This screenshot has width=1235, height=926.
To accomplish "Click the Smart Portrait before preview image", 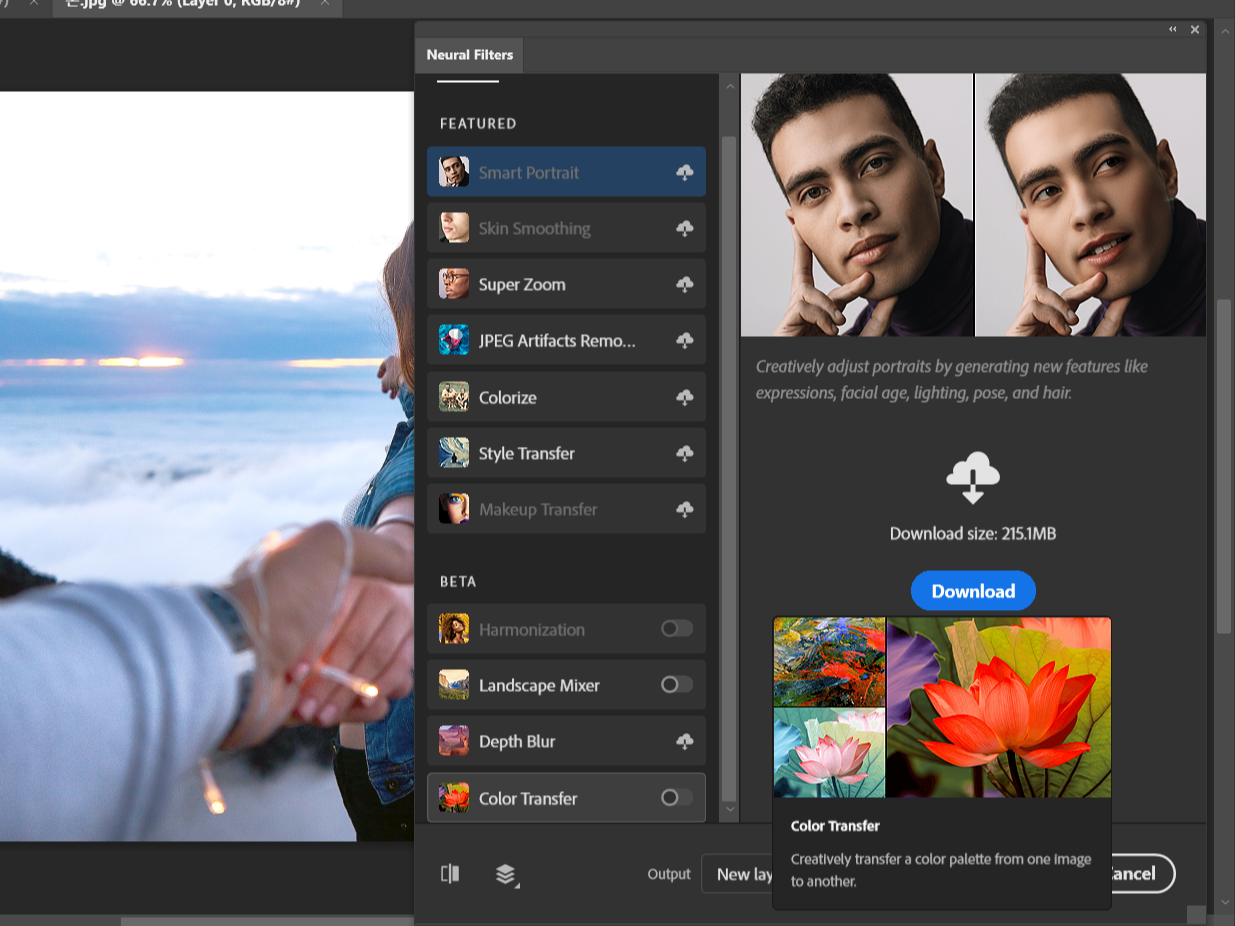I will 857,205.
